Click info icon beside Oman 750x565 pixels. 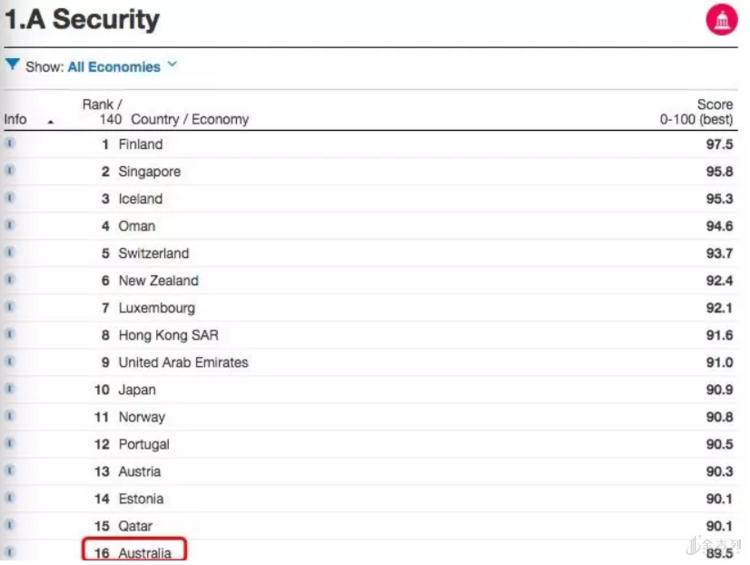point(11,226)
